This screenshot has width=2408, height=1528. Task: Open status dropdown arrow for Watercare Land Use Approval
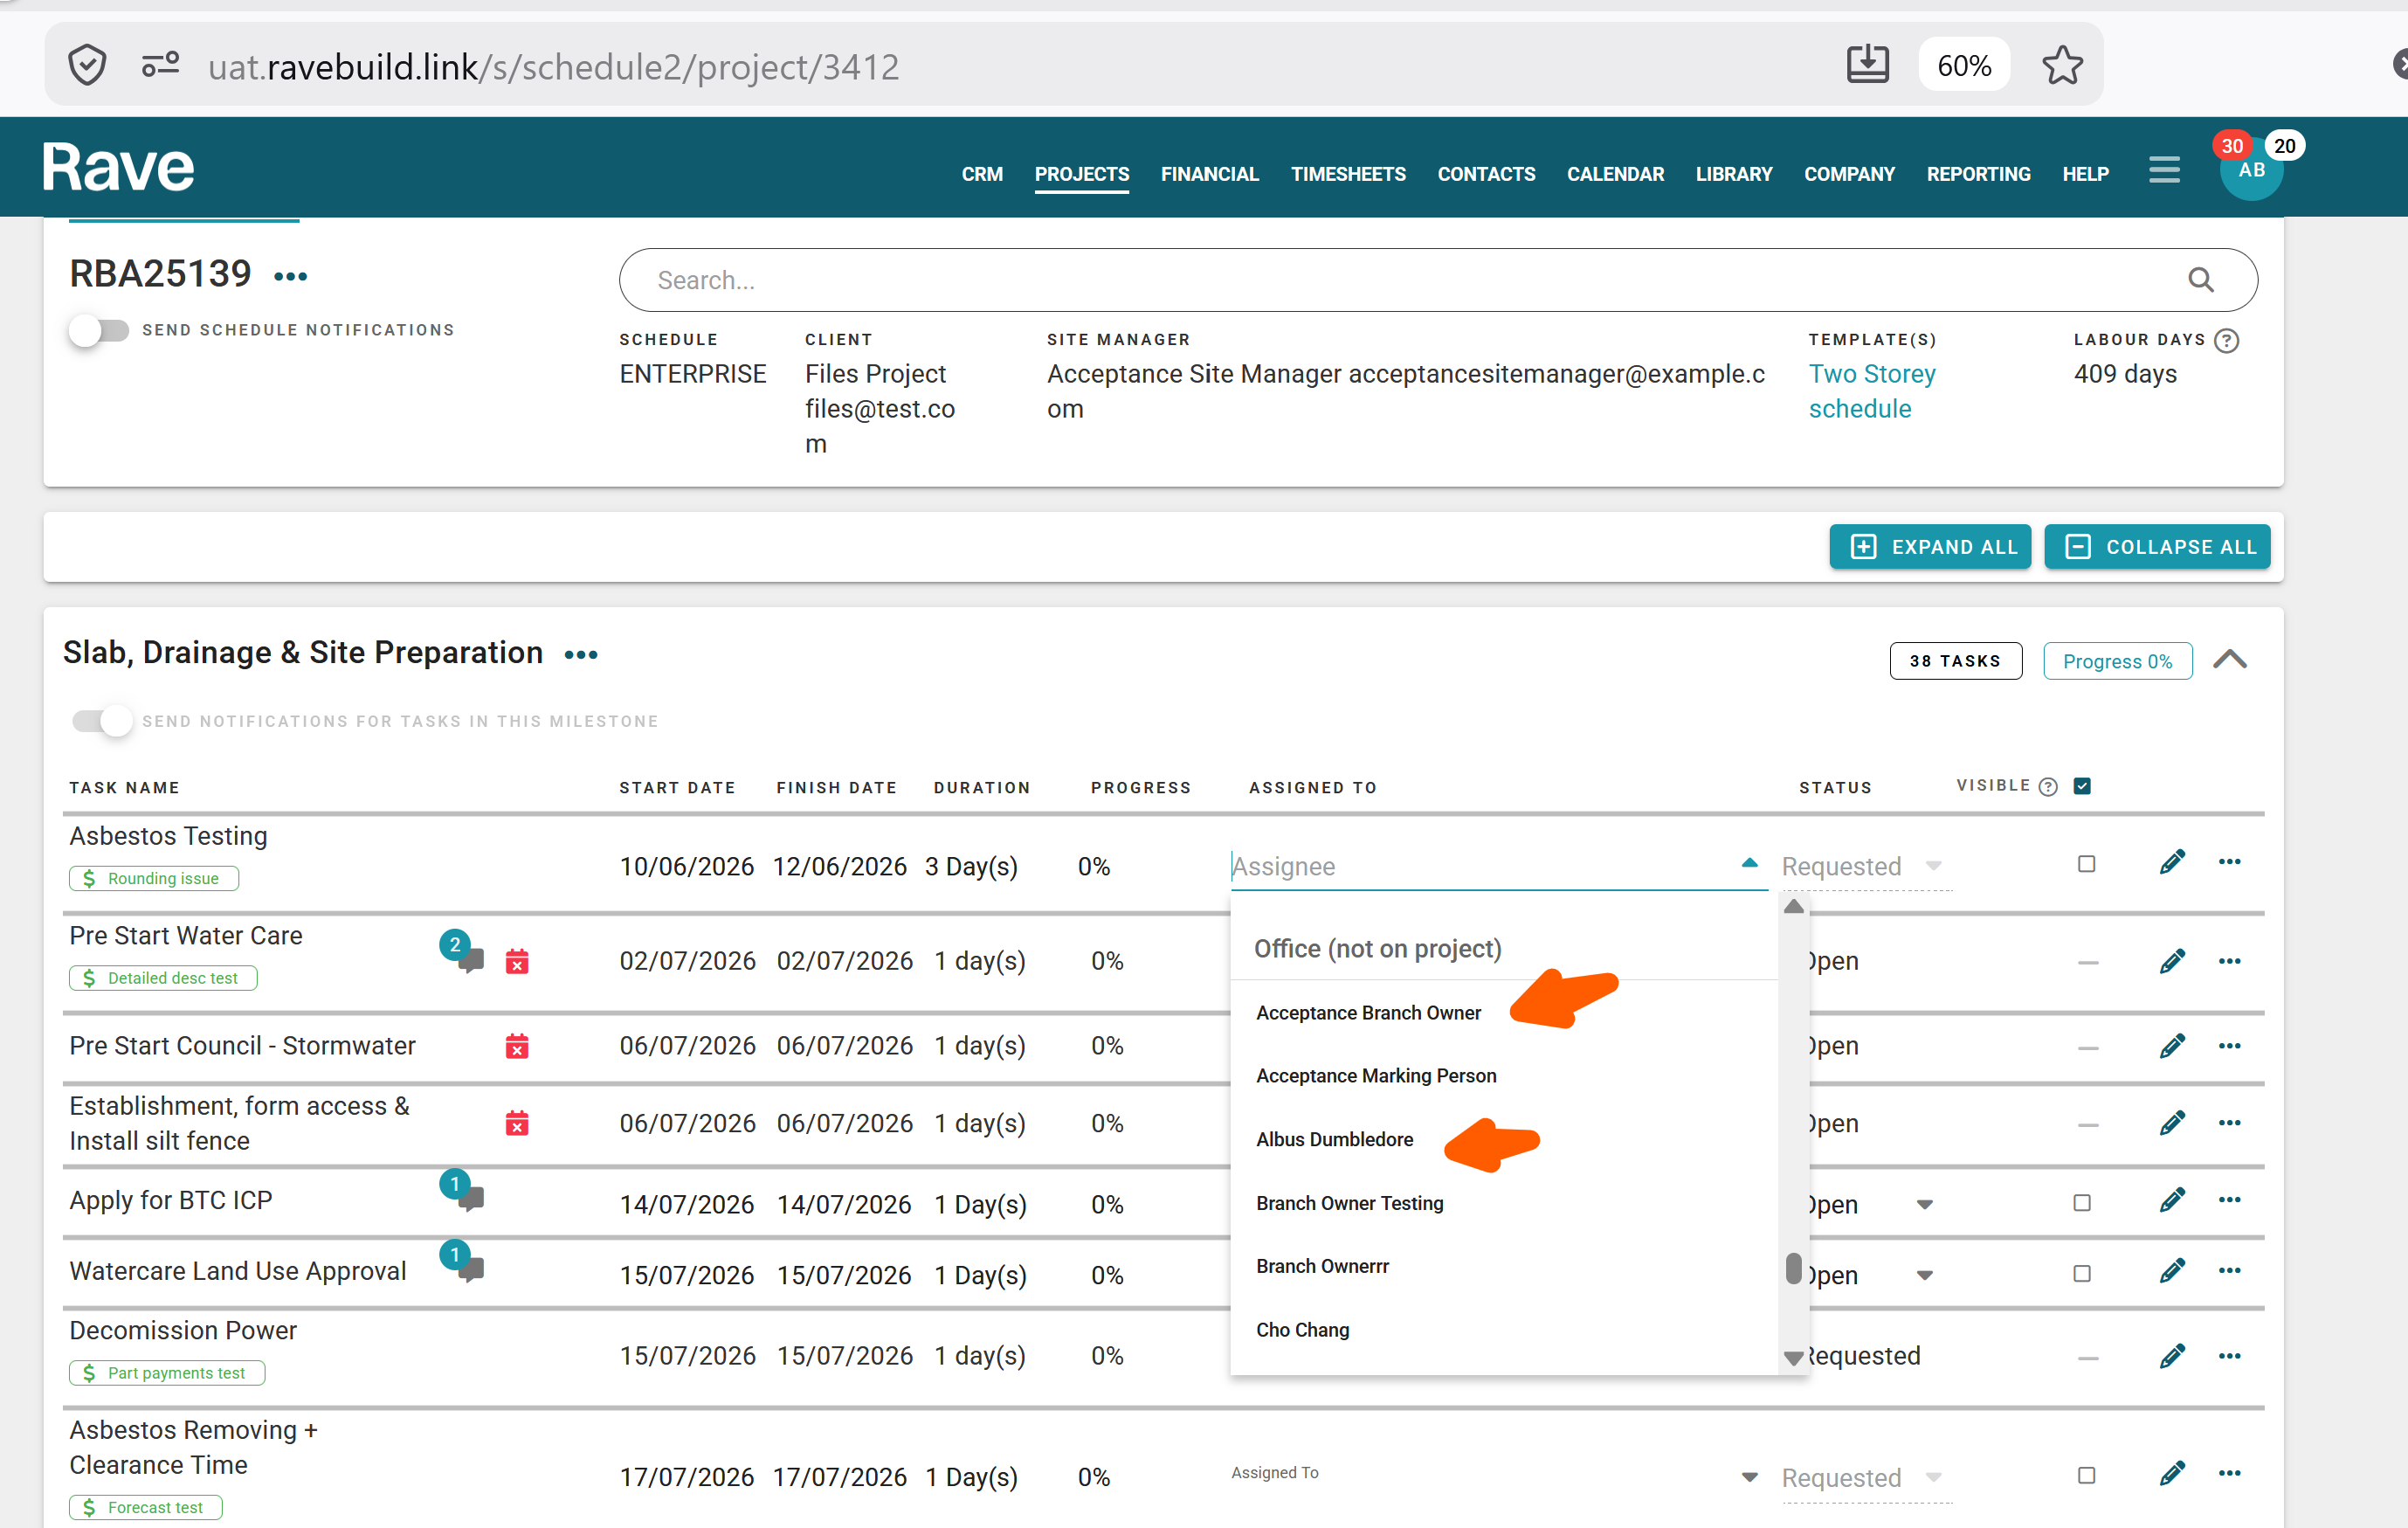click(x=1924, y=1276)
